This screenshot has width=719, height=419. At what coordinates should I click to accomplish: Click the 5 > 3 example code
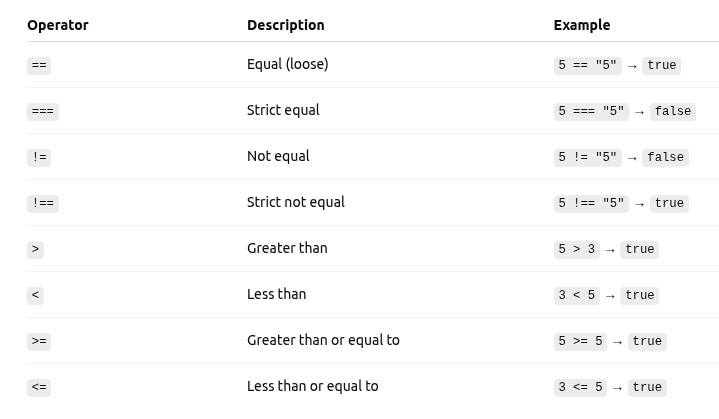576,250
